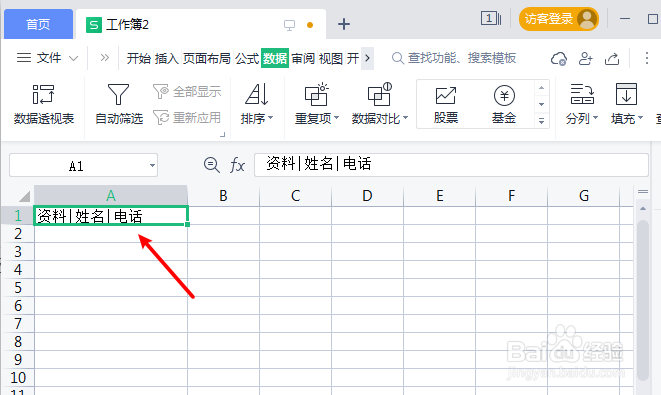
Task: Click the fx insert function icon
Action: click(237, 165)
